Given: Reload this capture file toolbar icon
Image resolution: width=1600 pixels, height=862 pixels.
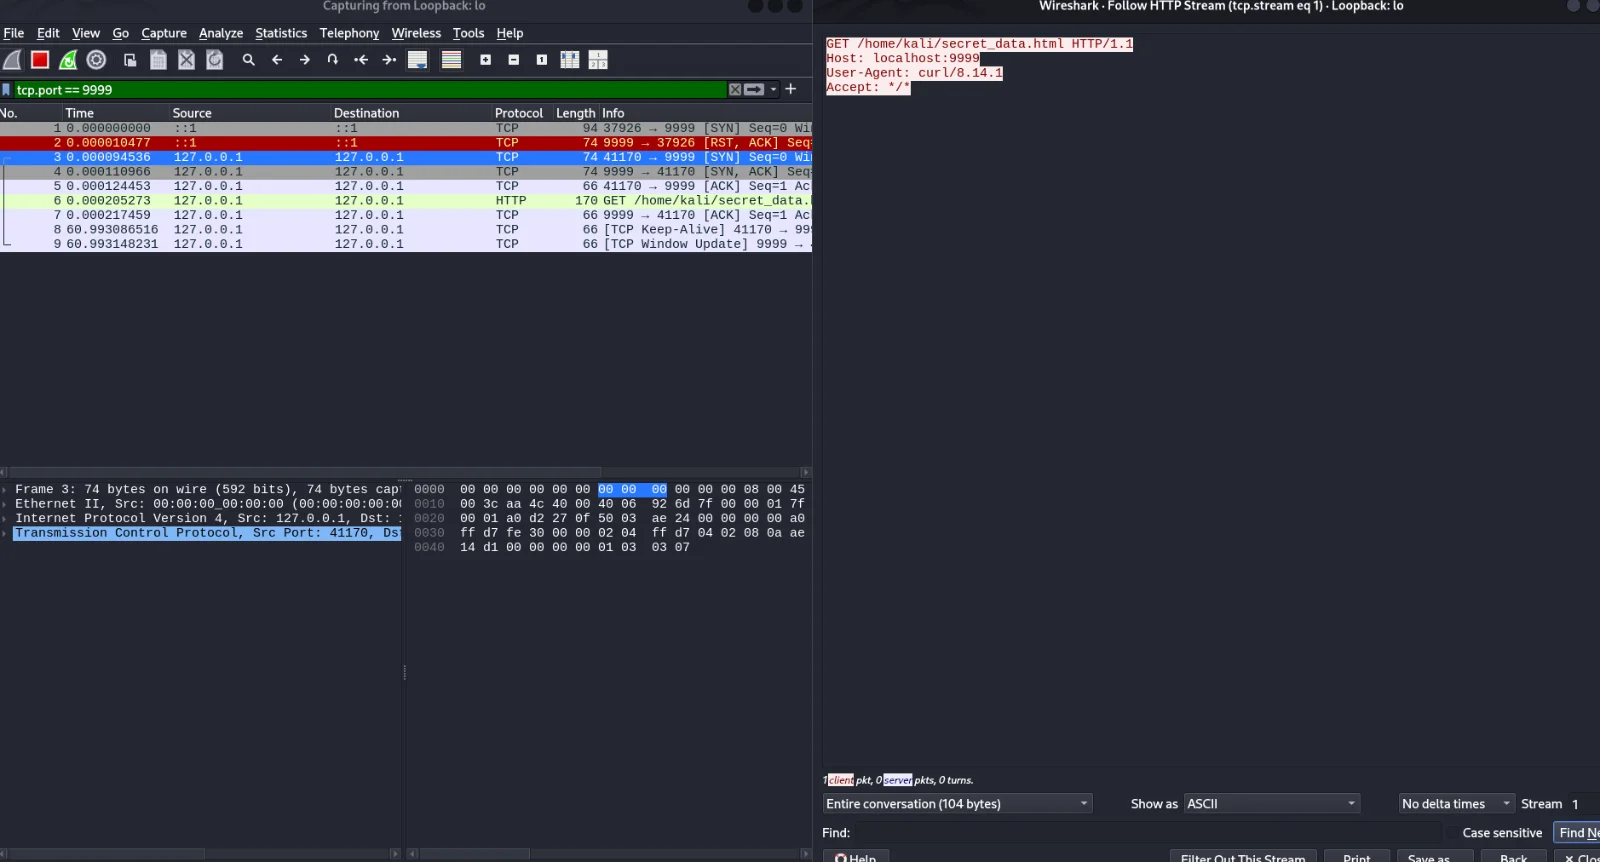Looking at the screenshot, I should pyautogui.click(x=214, y=60).
